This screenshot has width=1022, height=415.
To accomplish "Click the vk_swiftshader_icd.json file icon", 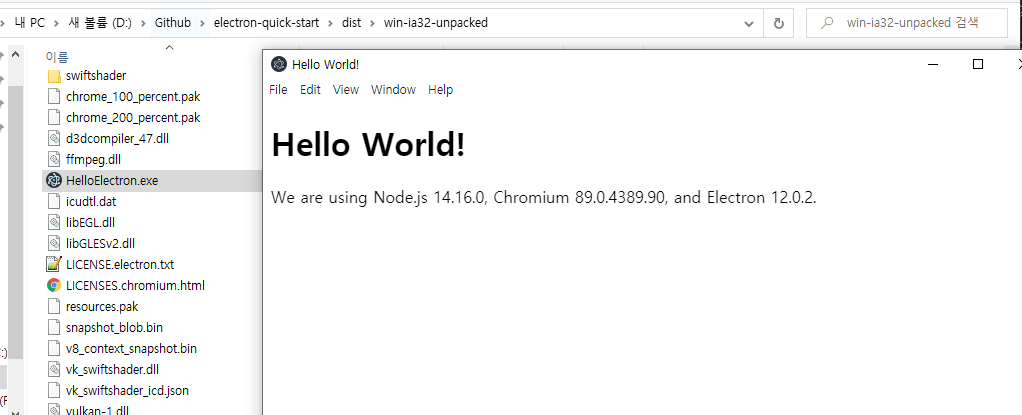I will pyautogui.click(x=54, y=390).
